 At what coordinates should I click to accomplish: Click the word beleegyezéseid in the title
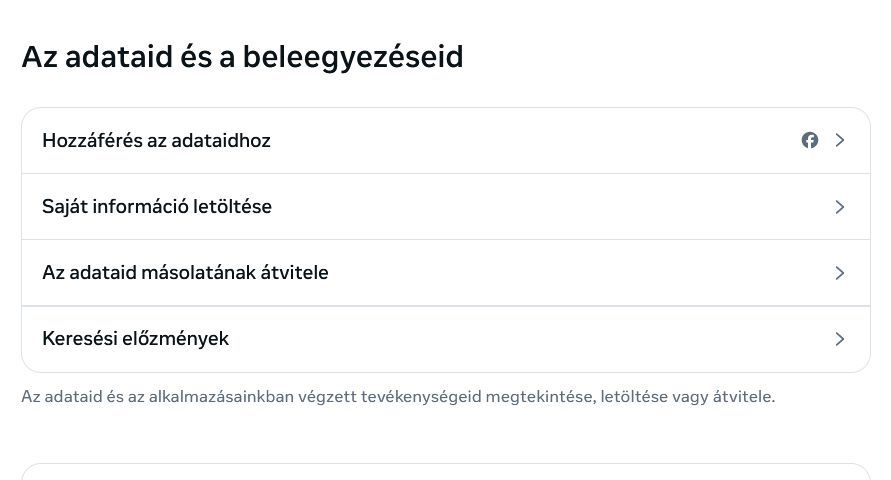click(x=353, y=59)
